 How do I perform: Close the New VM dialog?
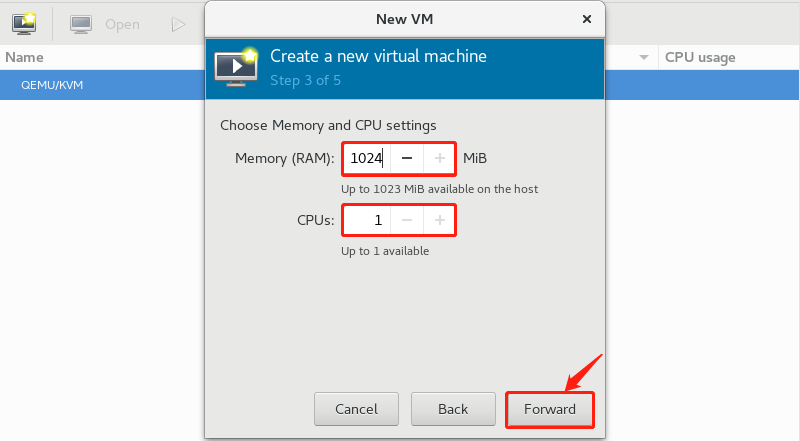tap(586, 18)
